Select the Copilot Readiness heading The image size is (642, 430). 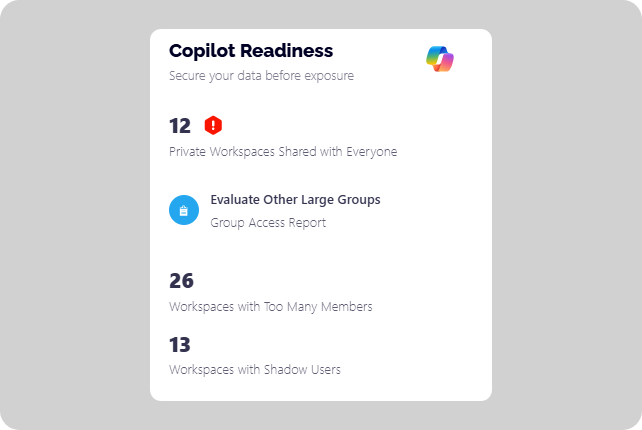(x=251, y=50)
